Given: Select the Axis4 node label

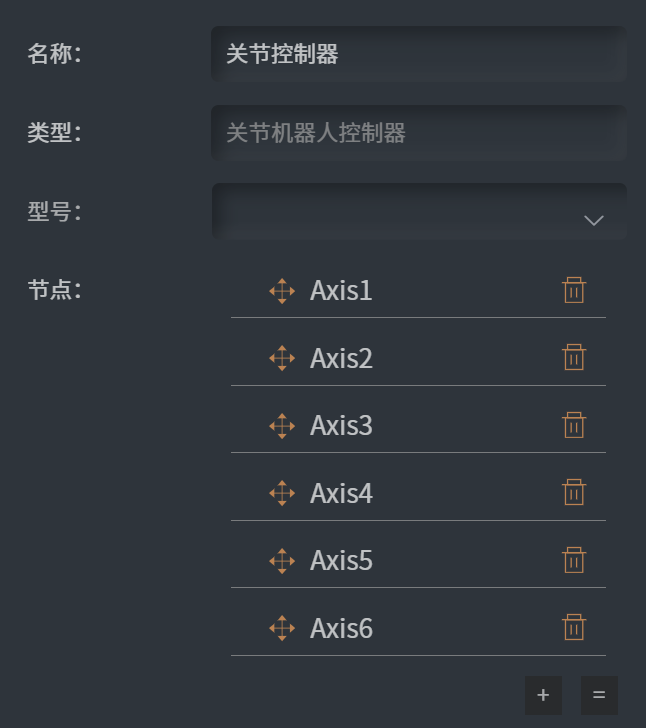Looking at the screenshot, I should coord(341,493).
